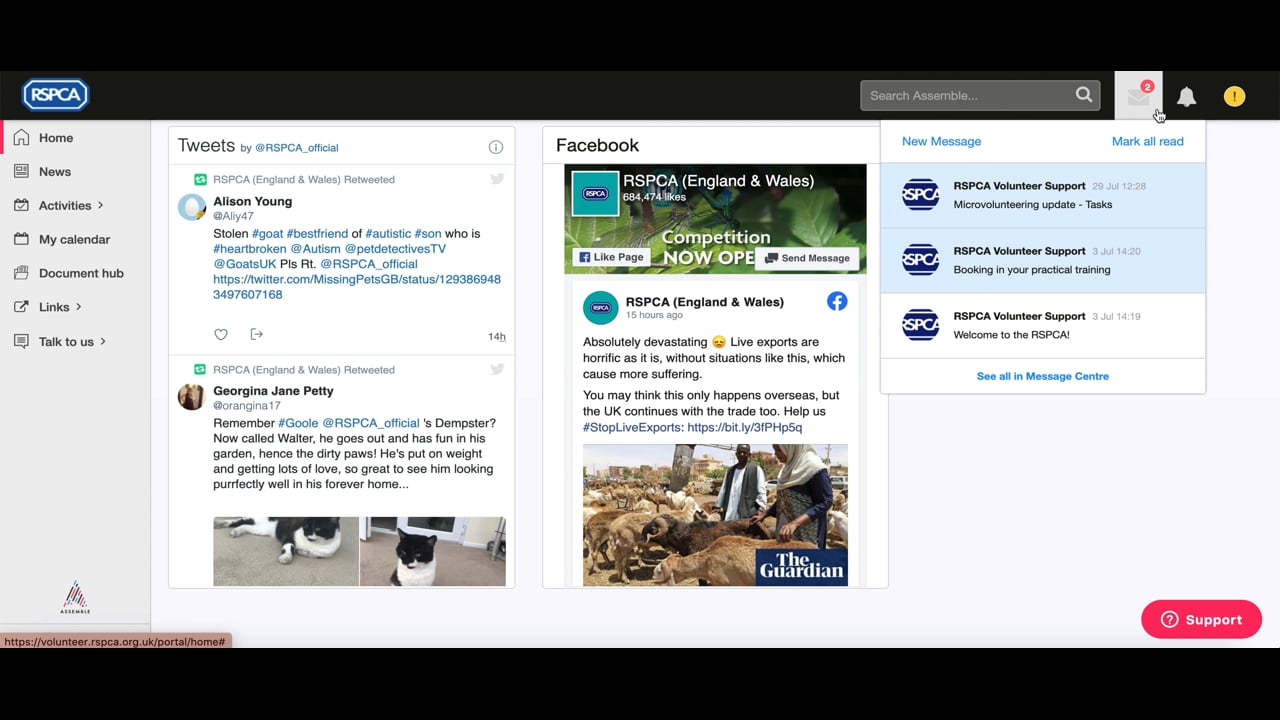Click the Activities checklist icon
The width and height of the screenshot is (1280, 720).
[21, 205]
